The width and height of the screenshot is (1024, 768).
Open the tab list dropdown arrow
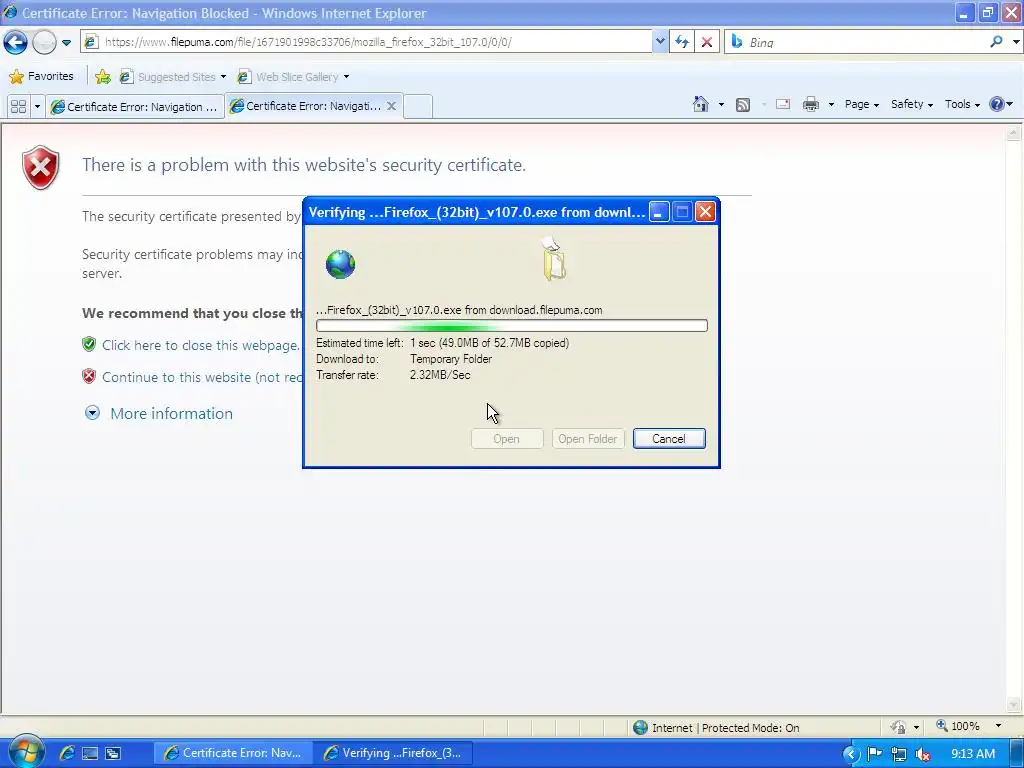pyautogui.click(x=37, y=106)
